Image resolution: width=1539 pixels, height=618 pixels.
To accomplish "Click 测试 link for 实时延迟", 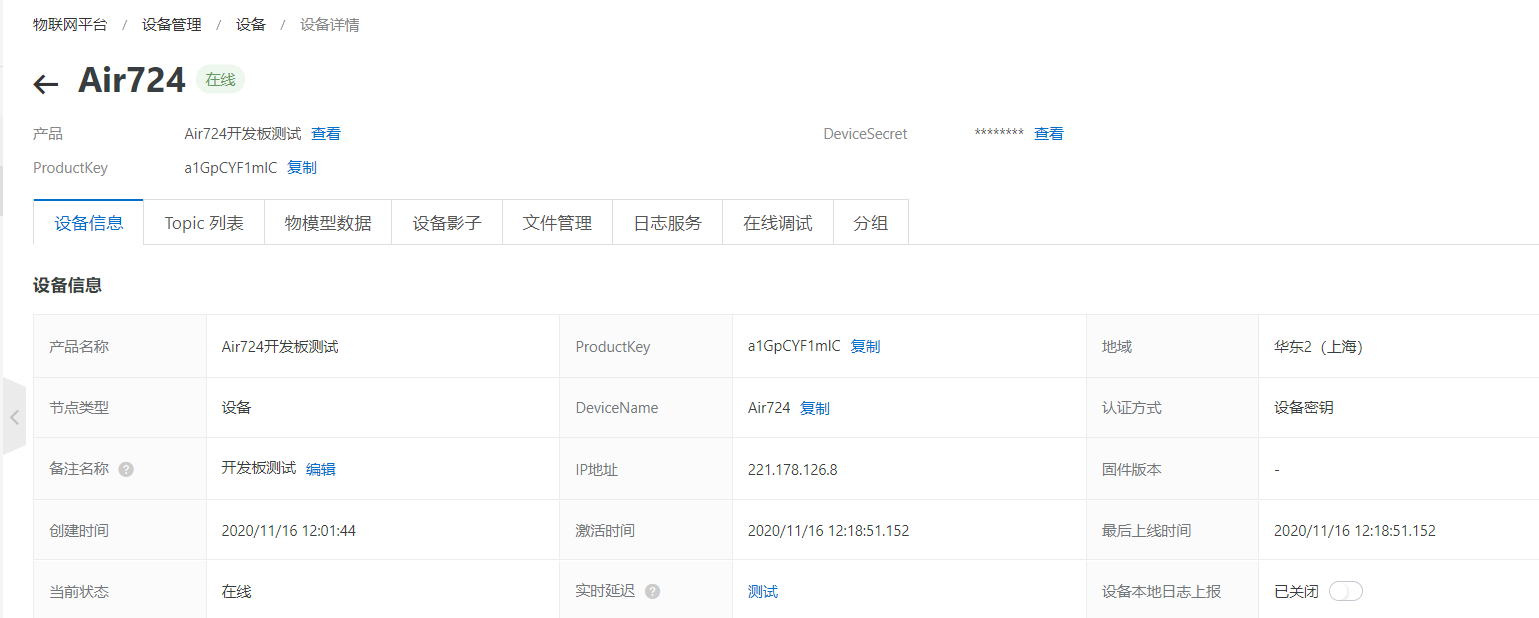I will pyautogui.click(x=763, y=592).
